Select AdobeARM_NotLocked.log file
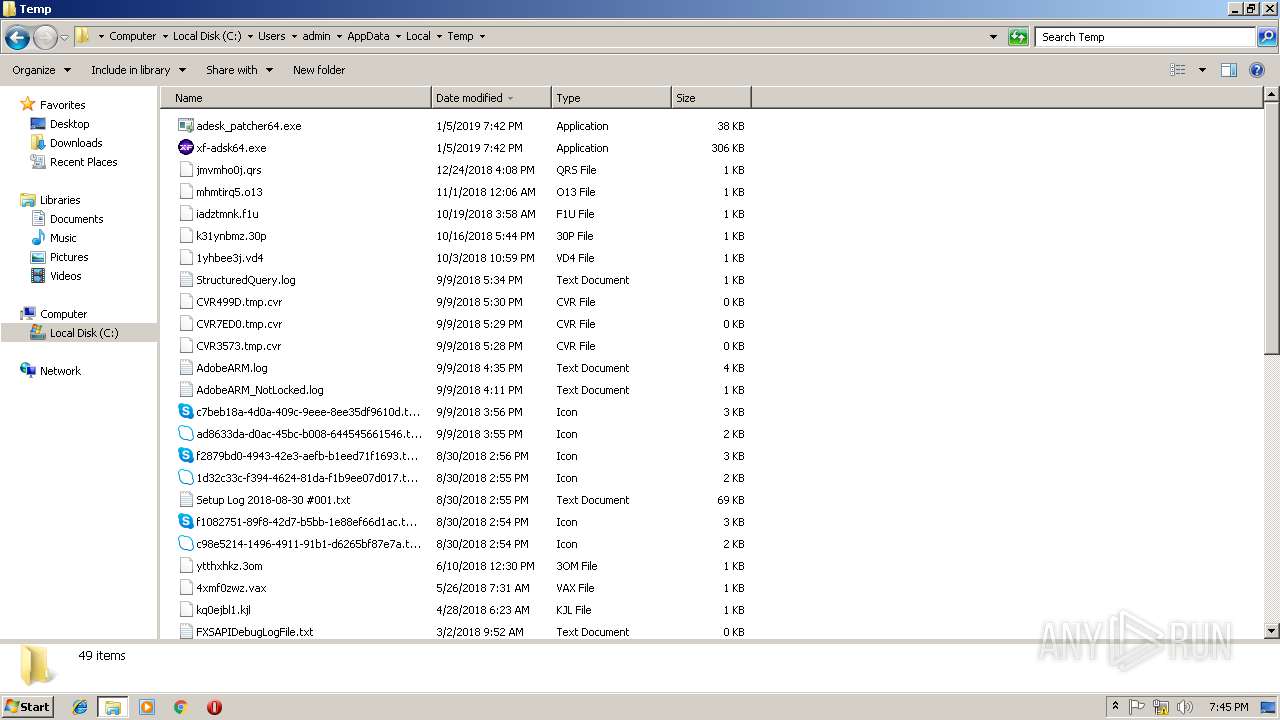Image resolution: width=1280 pixels, height=720 pixels. (x=260, y=390)
